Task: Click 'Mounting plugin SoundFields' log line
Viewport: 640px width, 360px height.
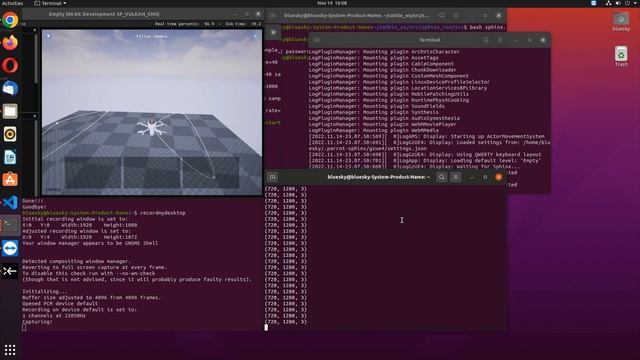Action: [376, 106]
